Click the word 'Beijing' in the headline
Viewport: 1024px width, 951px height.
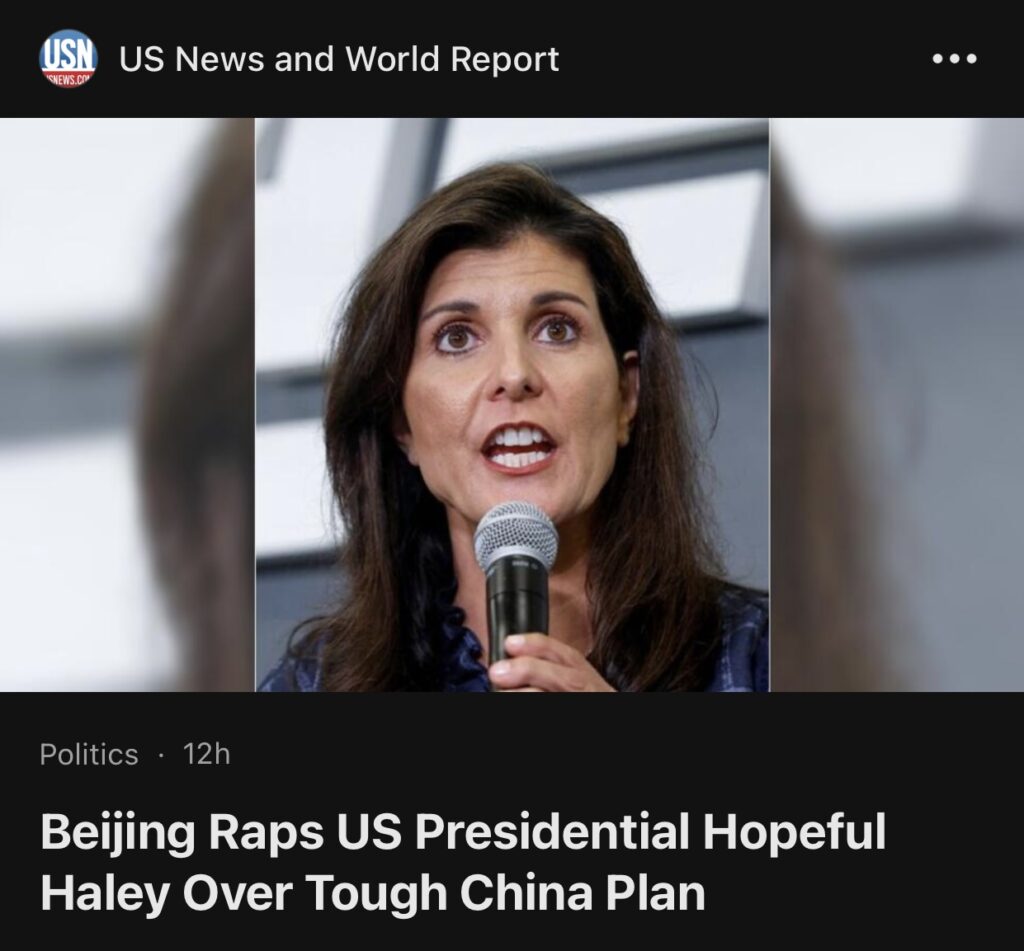tap(118, 833)
